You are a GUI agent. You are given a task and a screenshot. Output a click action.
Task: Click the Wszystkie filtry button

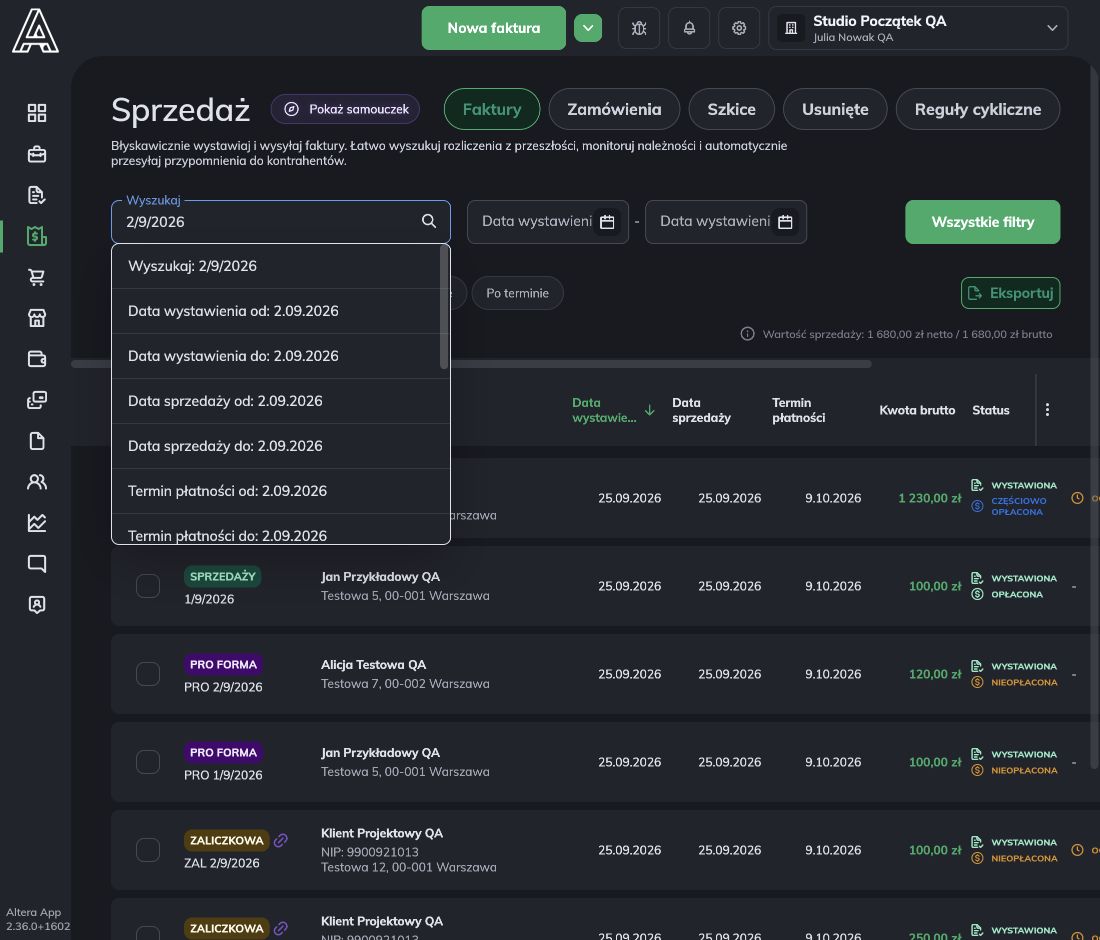[x=982, y=222]
